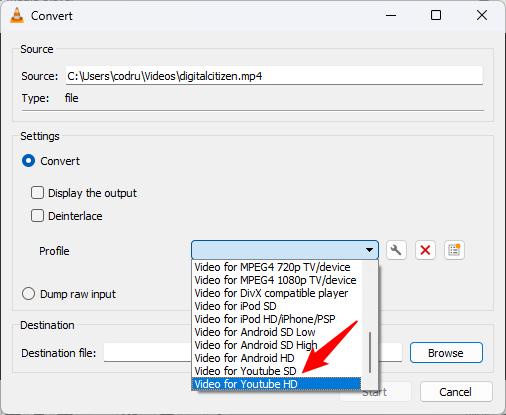The width and height of the screenshot is (506, 415).
Task: Pick Video for Android SD High
Action: [x=276, y=345]
